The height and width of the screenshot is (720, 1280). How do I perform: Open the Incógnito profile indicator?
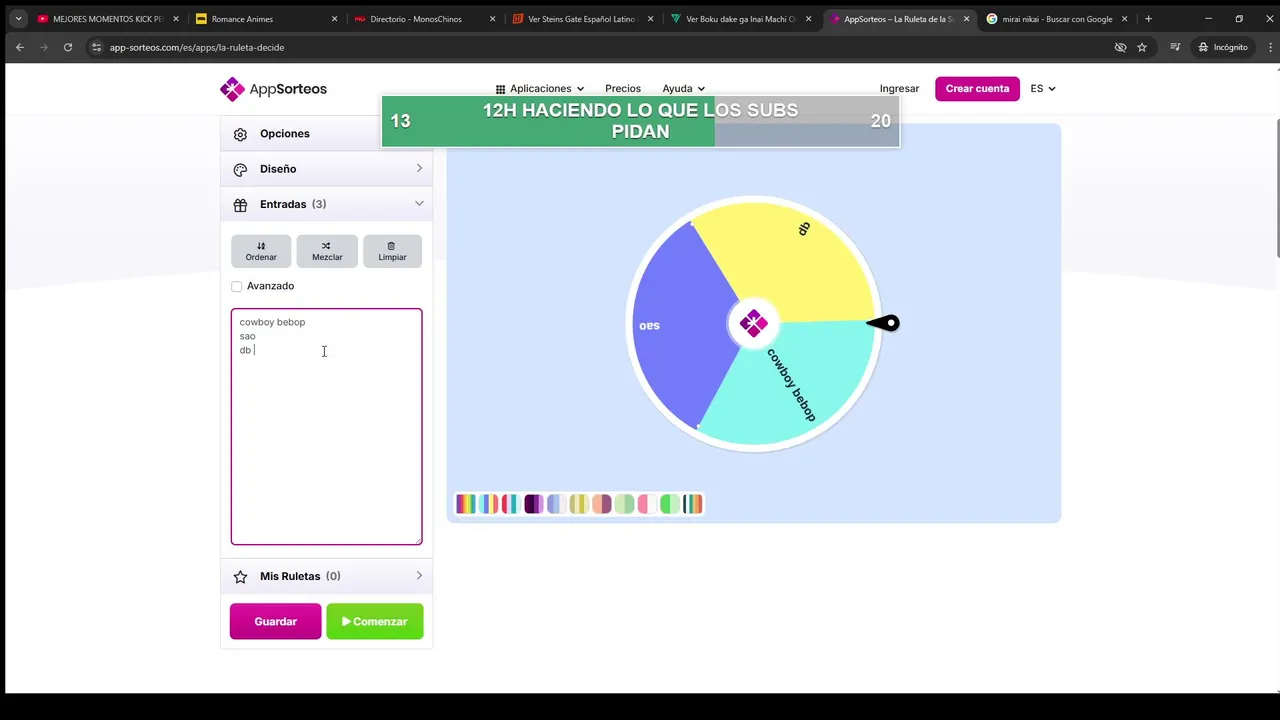1223,47
